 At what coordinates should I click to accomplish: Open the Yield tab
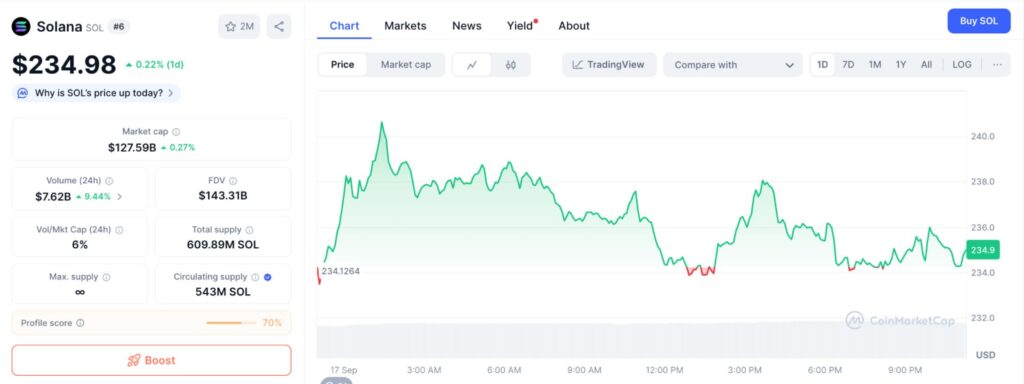pos(522,26)
